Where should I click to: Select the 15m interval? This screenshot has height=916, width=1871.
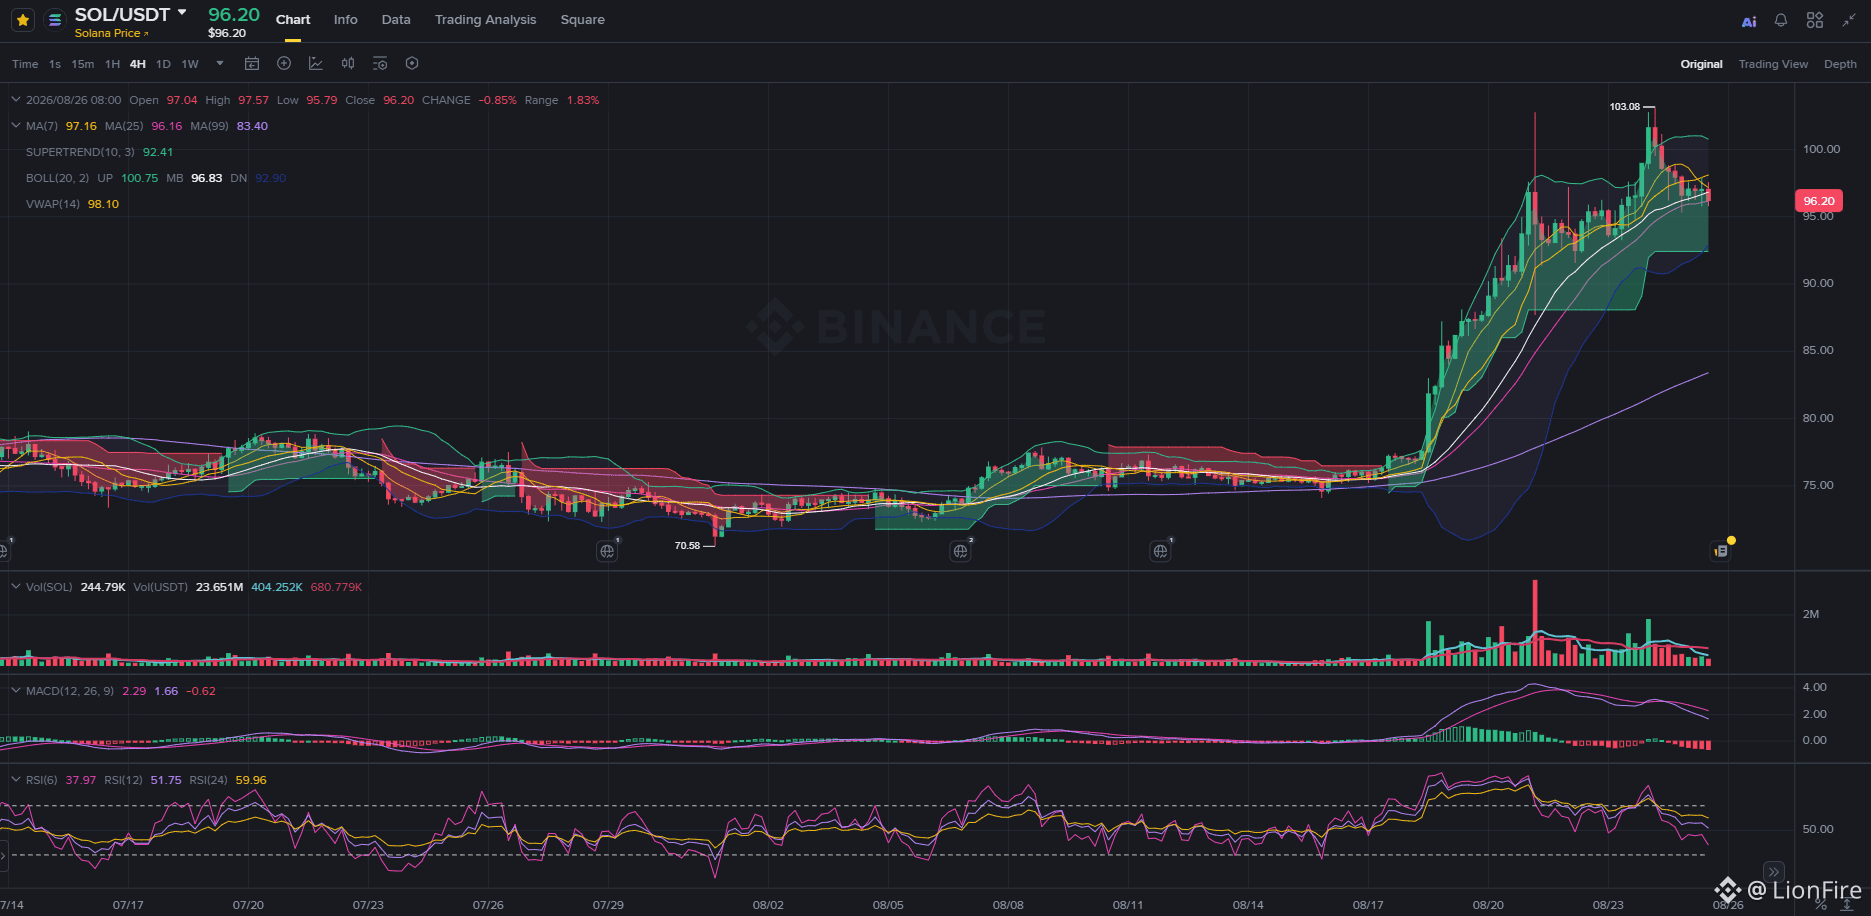pos(83,64)
